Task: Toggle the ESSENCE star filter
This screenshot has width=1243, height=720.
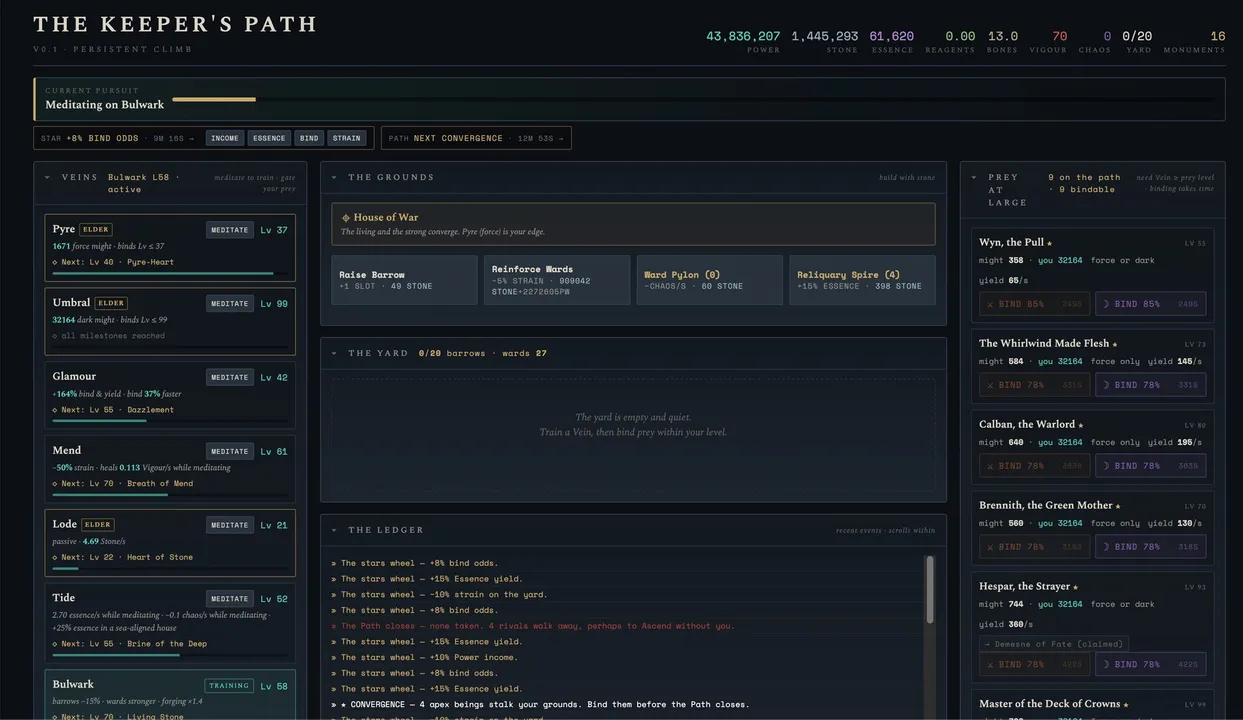Action: pyautogui.click(x=269, y=138)
